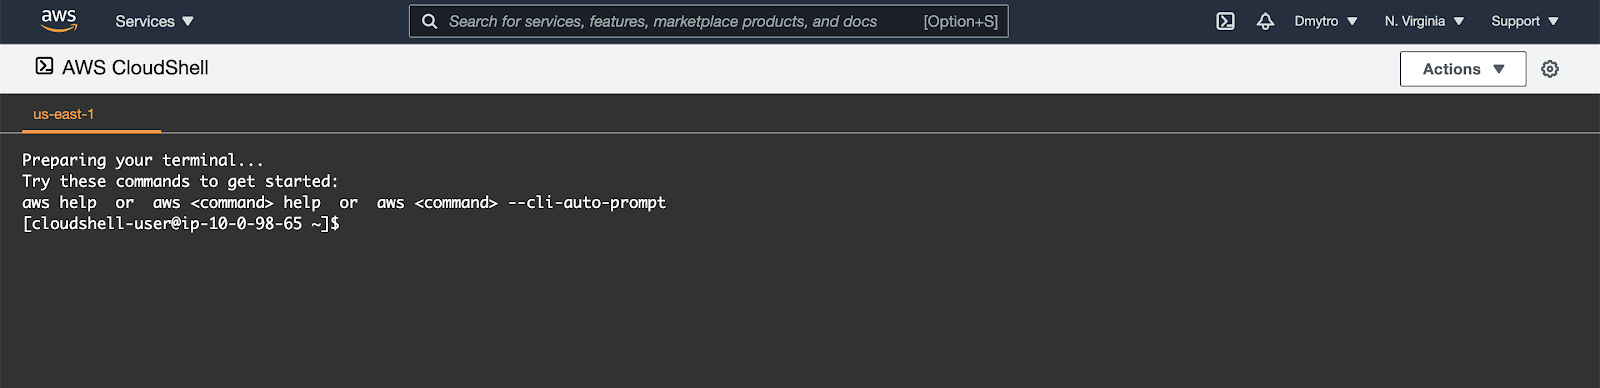Expand the Services menu
This screenshot has height=388, width=1600.
(x=154, y=21)
